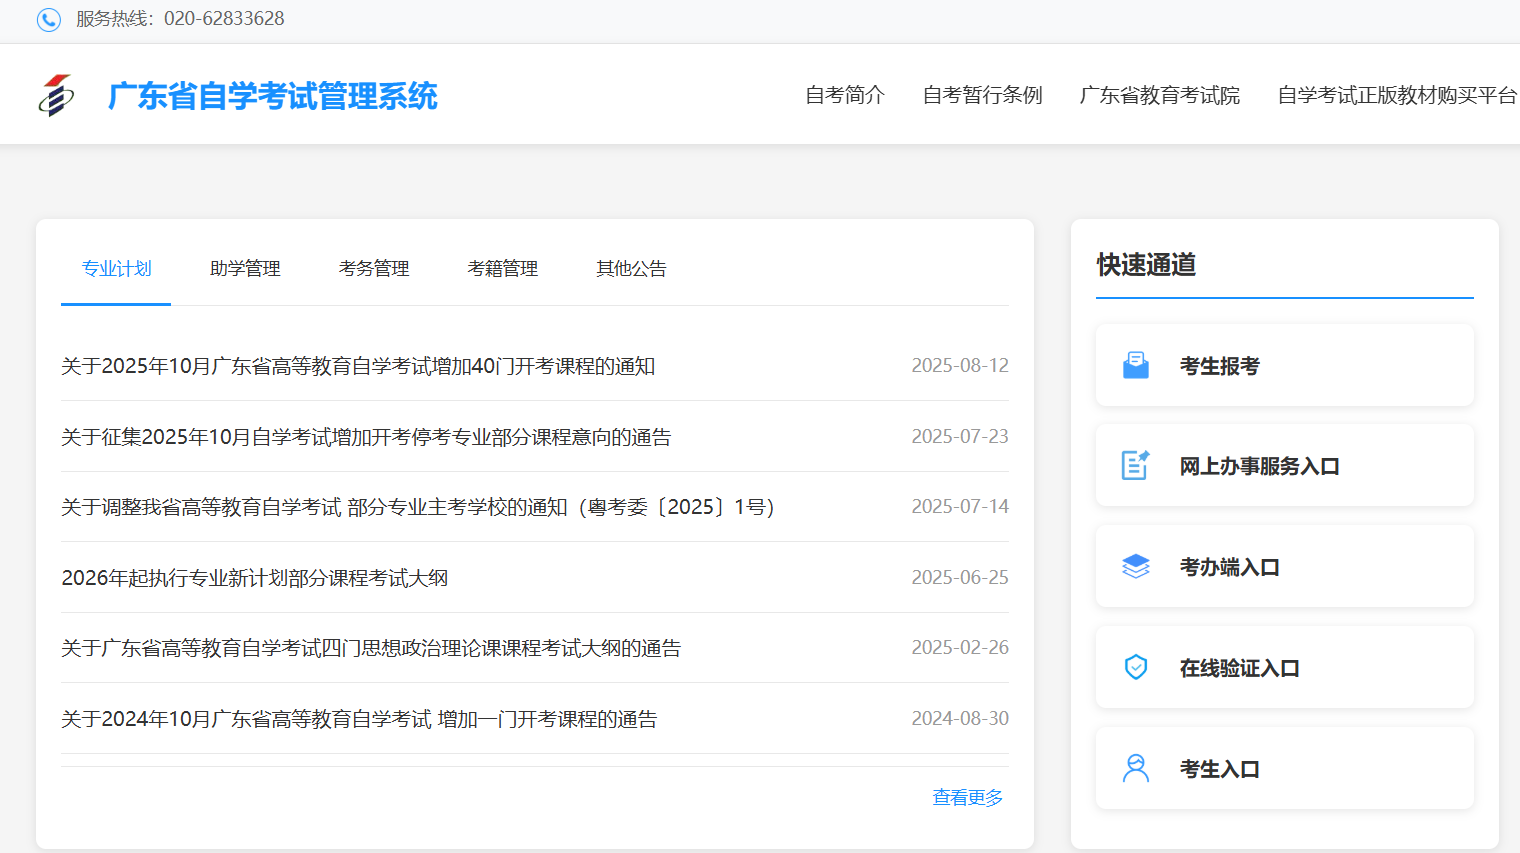Click the 考生入口 person icon
Image resolution: width=1520 pixels, height=853 pixels.
tap(1136, 766)
